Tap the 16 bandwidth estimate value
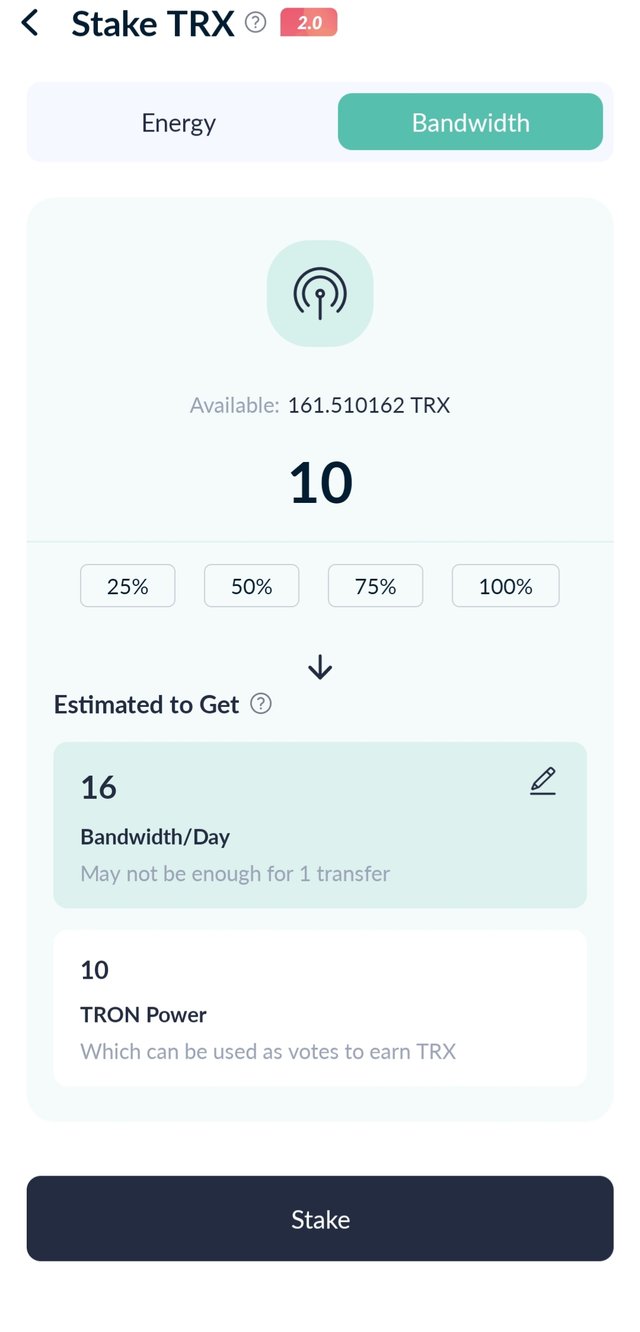 pos(99,787)
